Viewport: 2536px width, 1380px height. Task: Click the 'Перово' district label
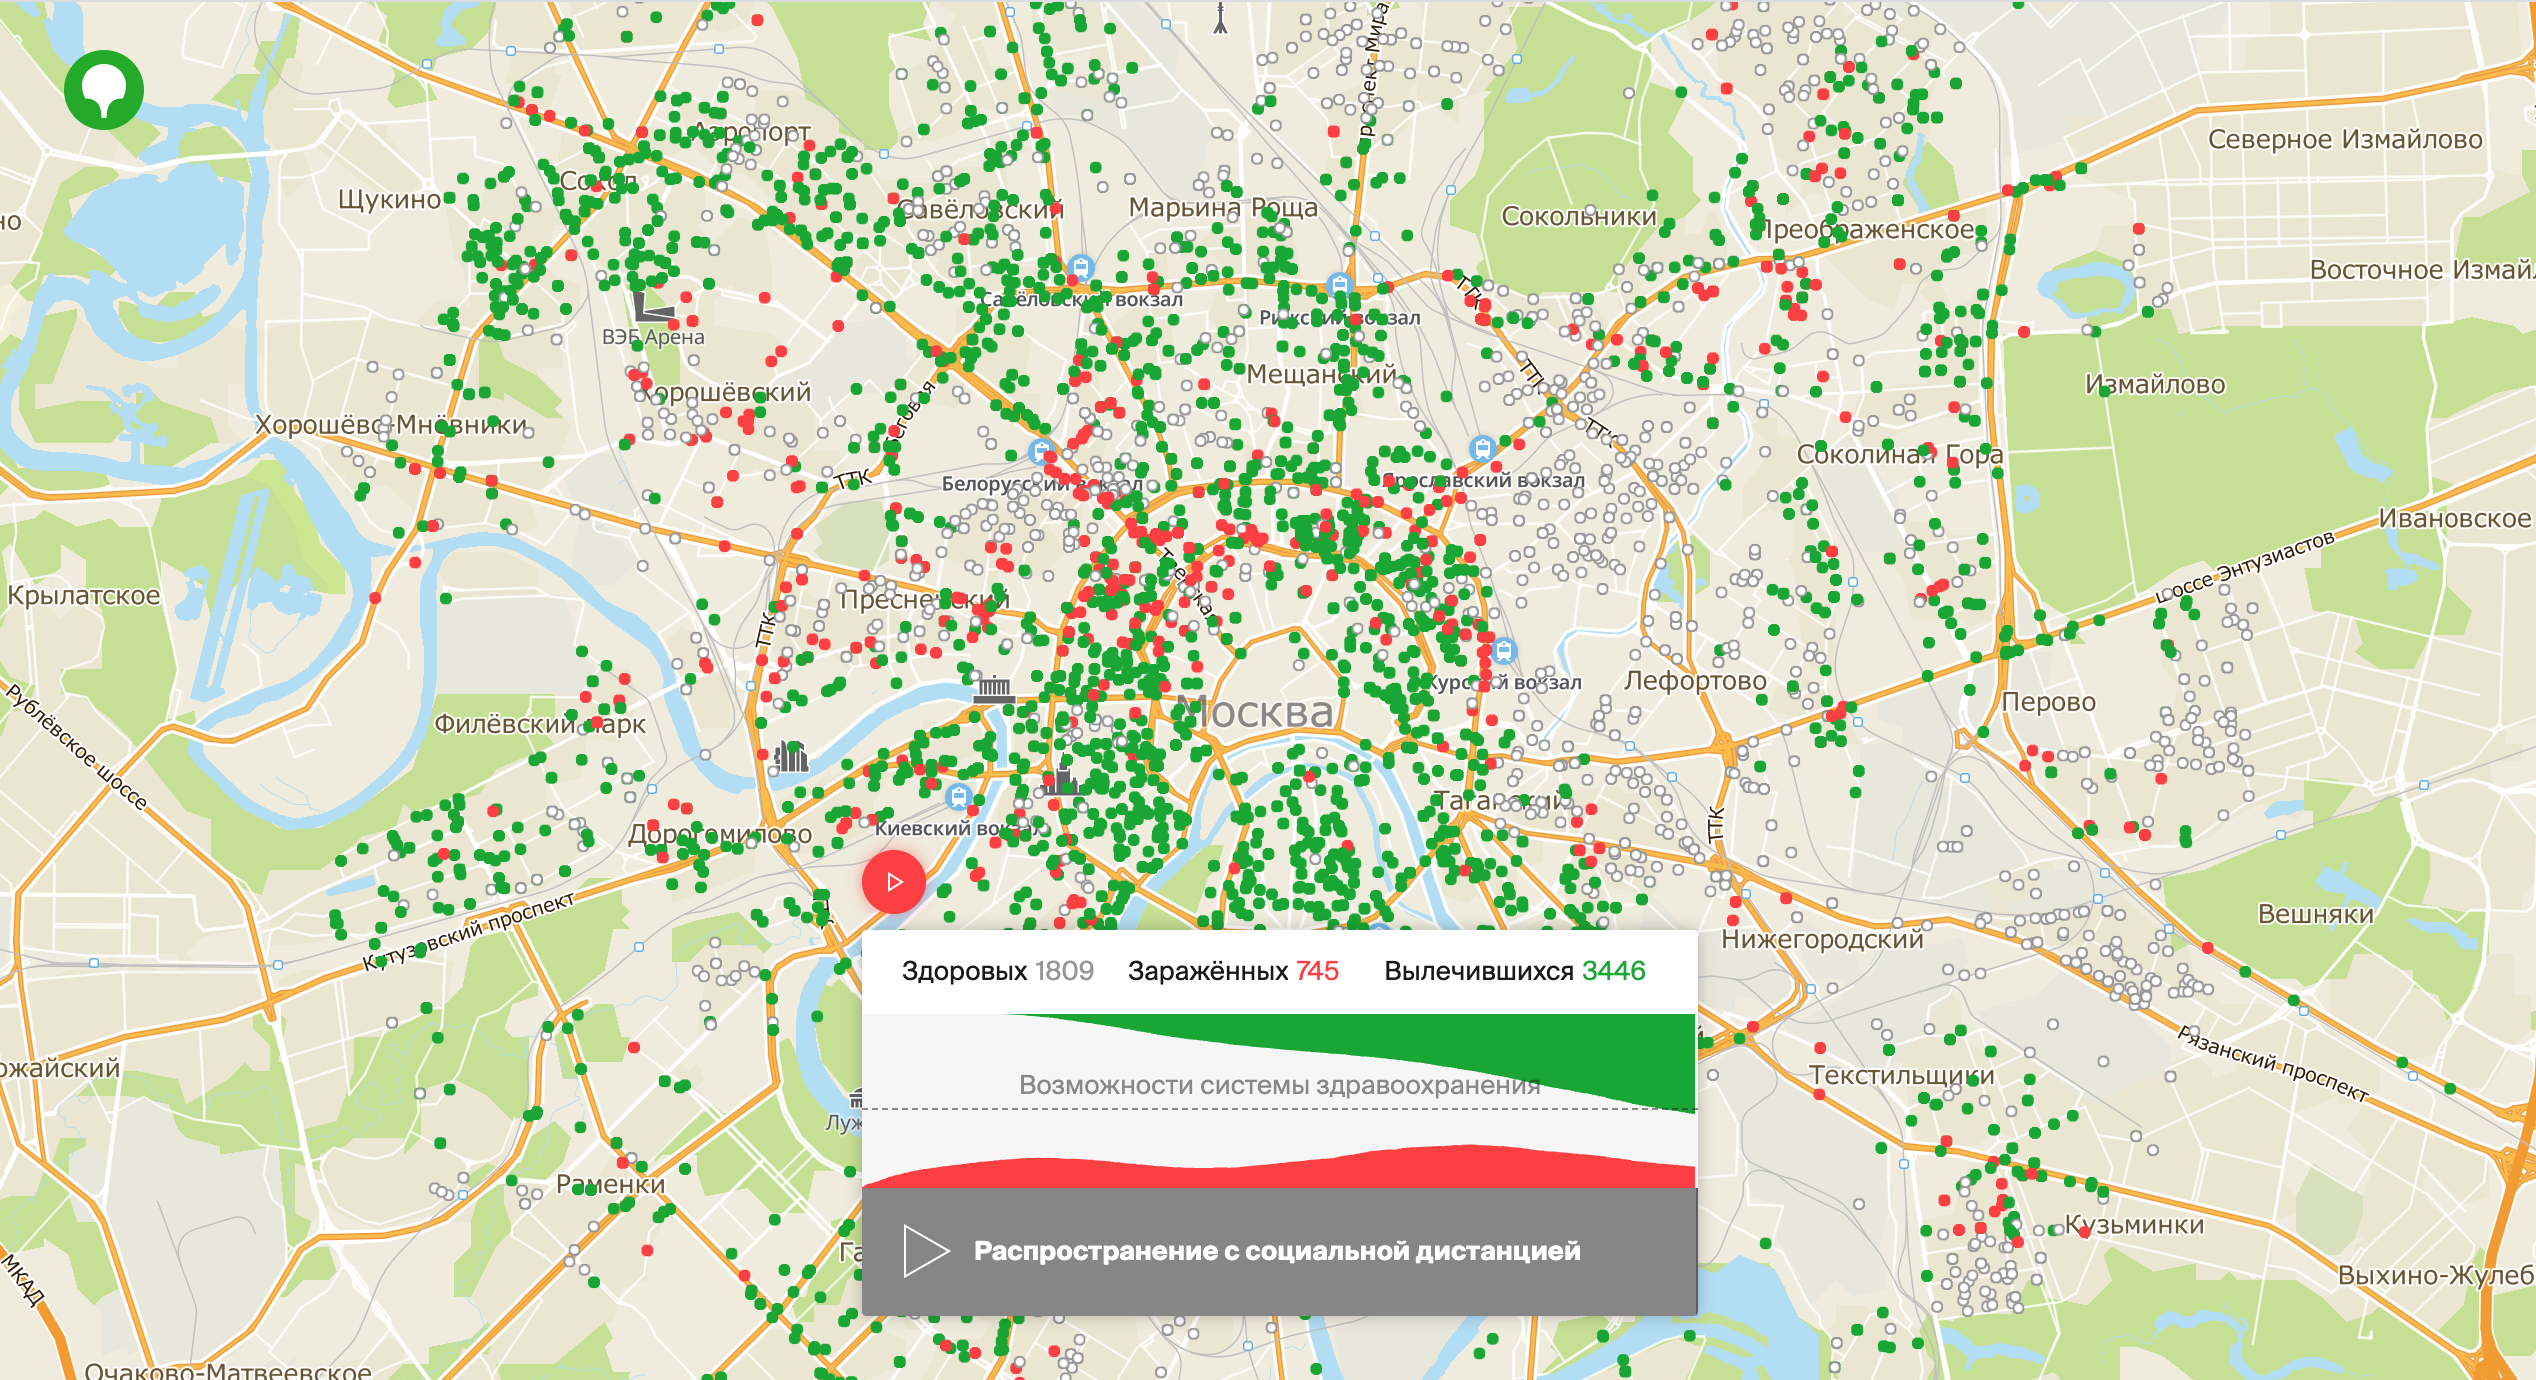(x=2048, y=702)
